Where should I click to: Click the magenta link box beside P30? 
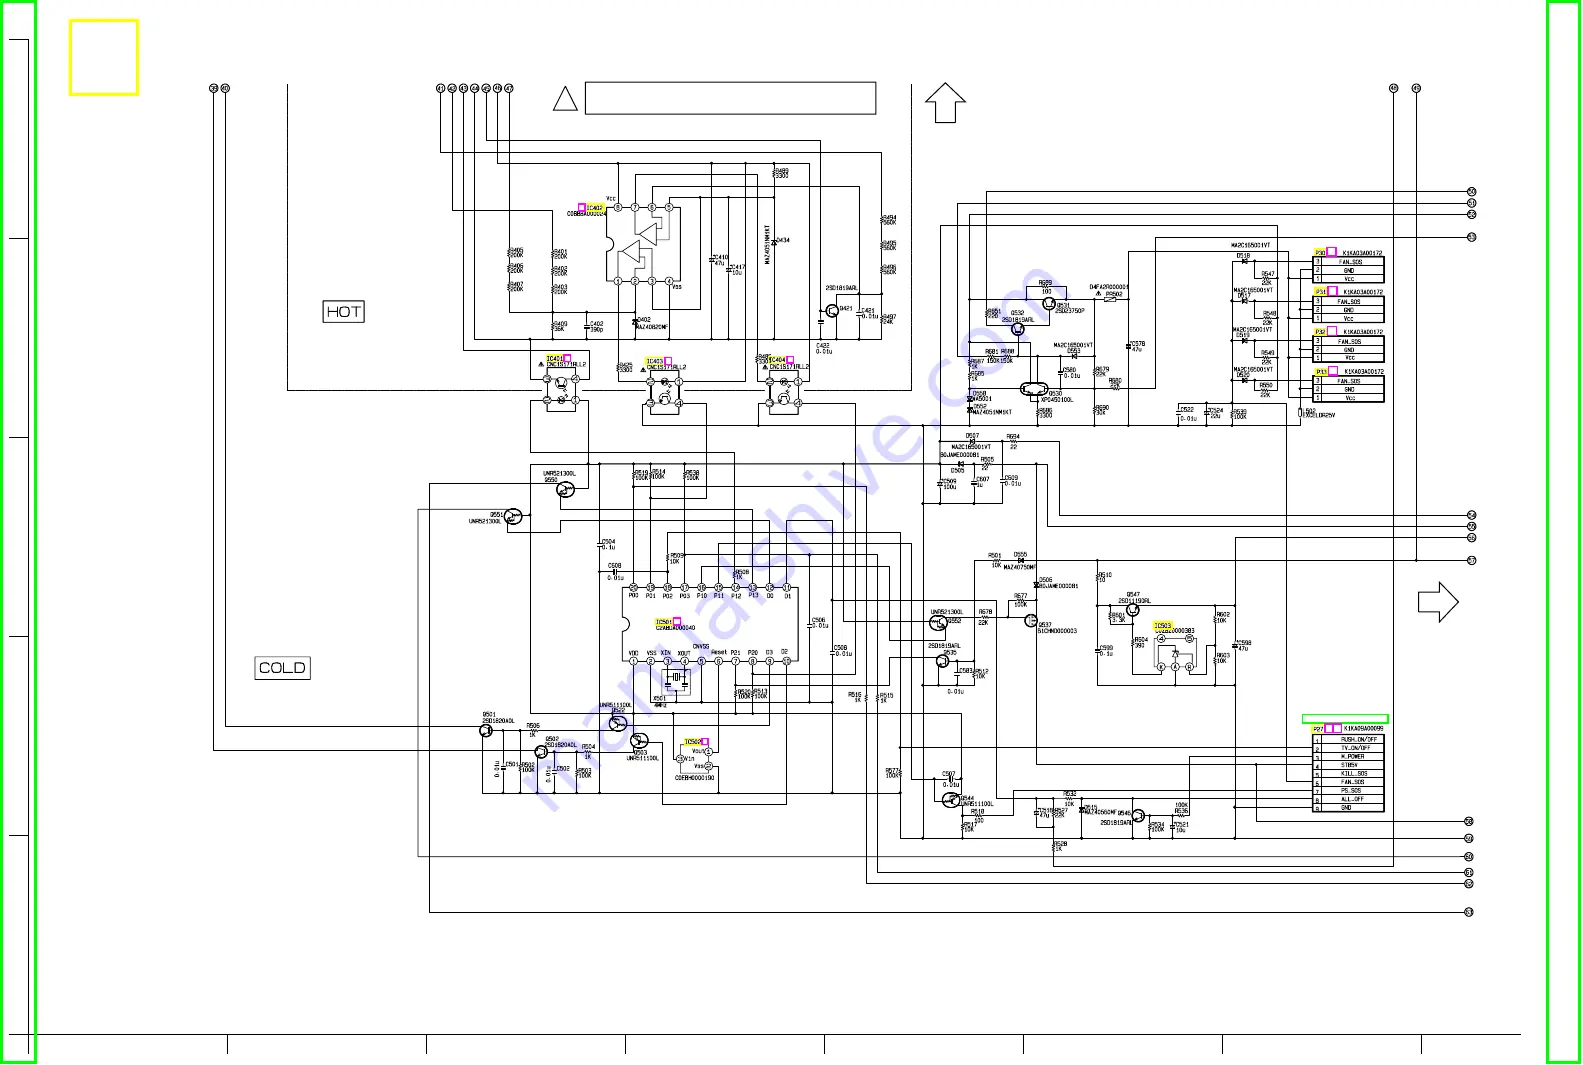click(x=1332, y=252)
